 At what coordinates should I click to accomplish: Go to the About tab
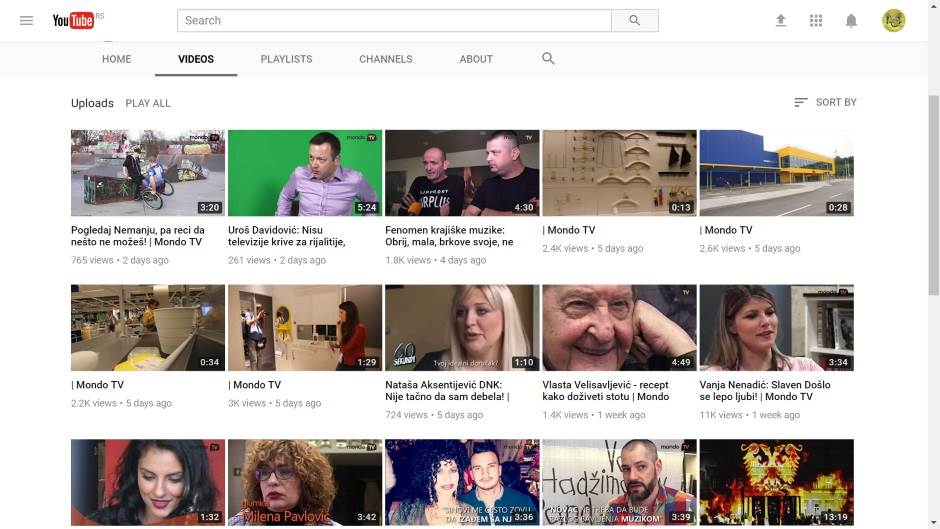pyautogui.click(x=476, y=59)
